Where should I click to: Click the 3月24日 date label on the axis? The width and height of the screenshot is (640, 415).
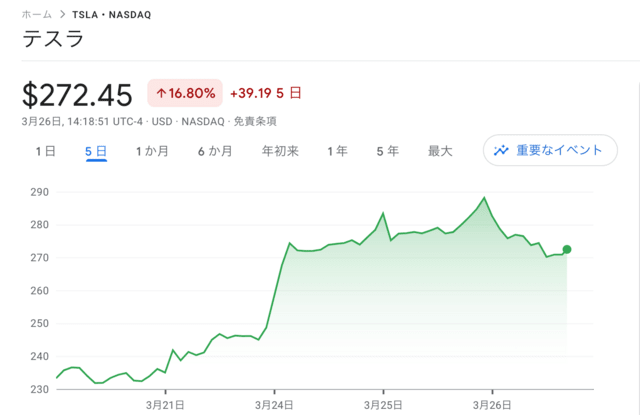click(x=274, y=404)
